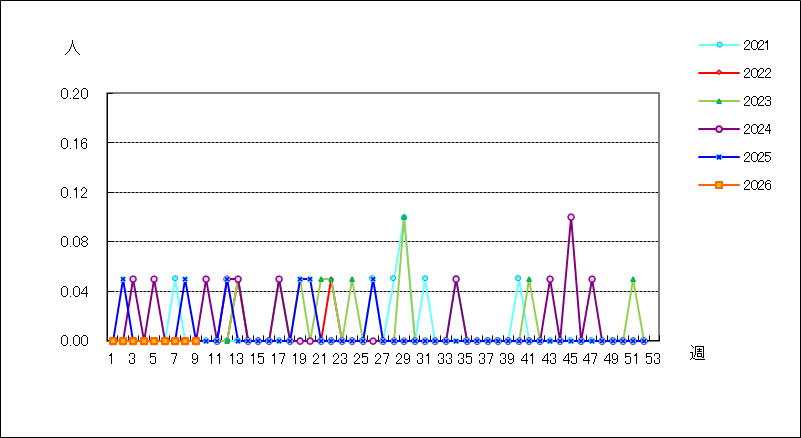Click the orange 2026 marker at week 1
The height and width of the screenshot is (438, 801).
[x=112, y=341]
